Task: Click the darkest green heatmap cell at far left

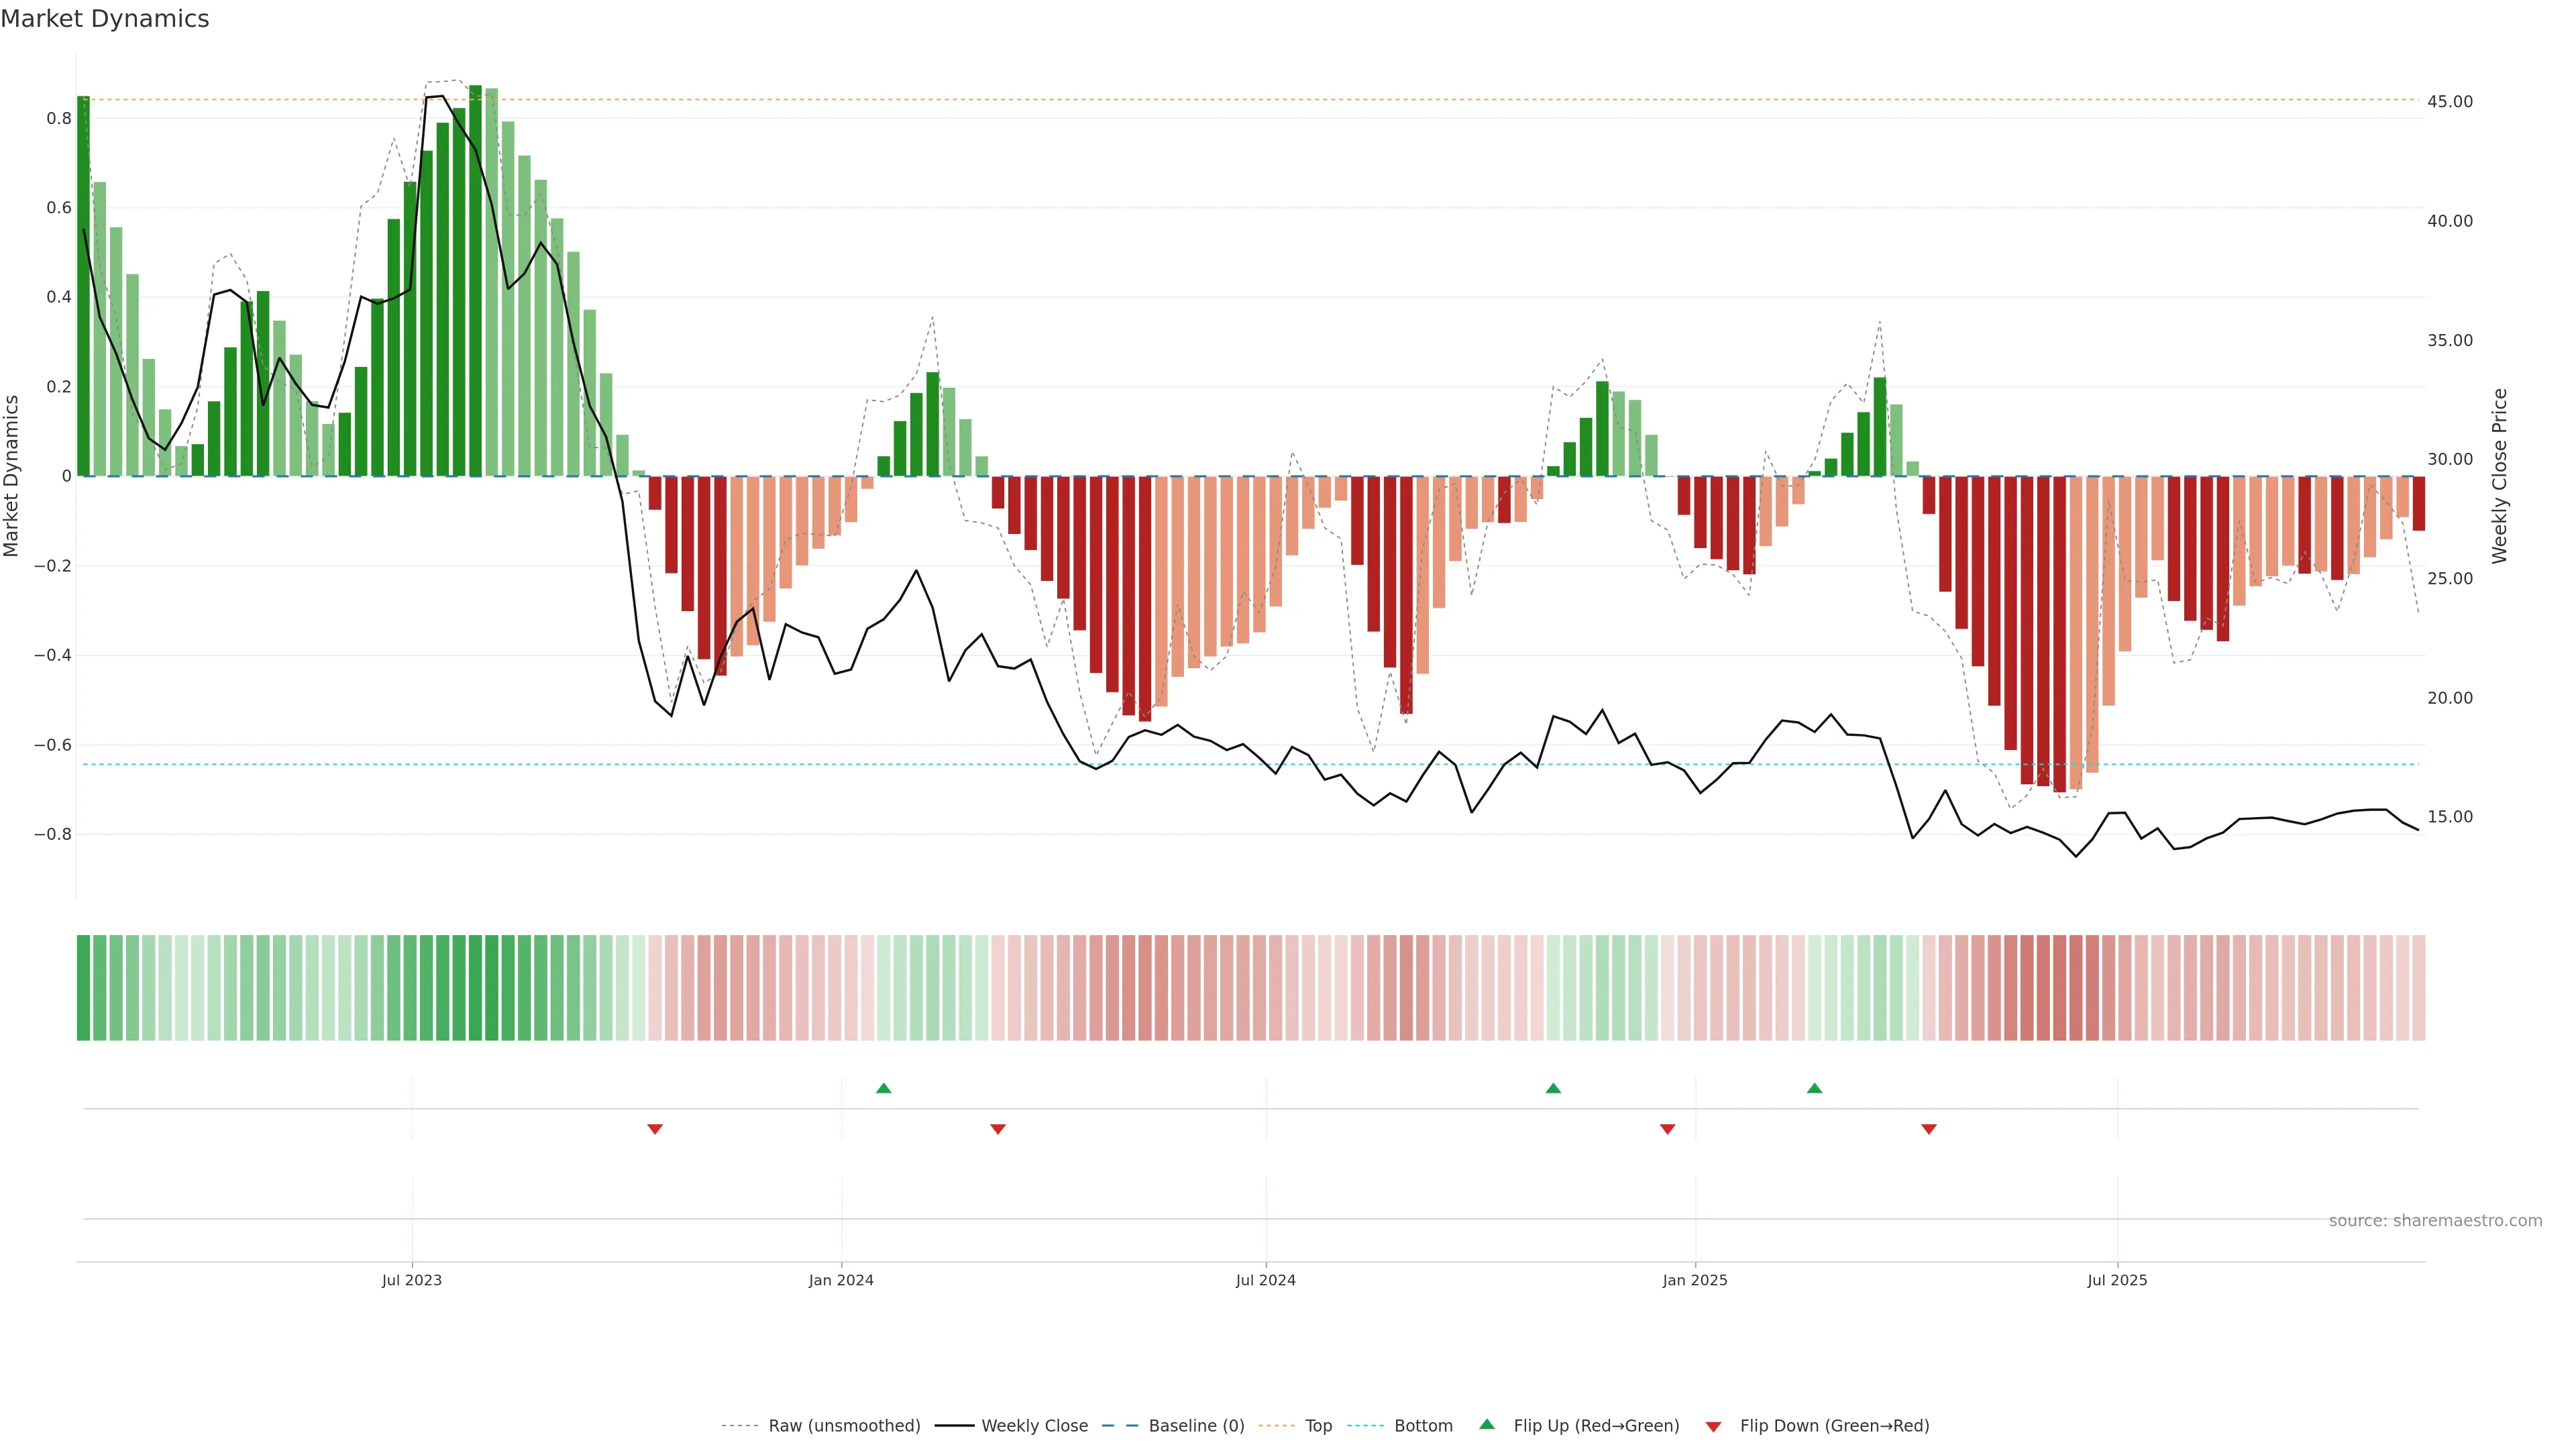Action: pyautogui.click(x=83, y=987)
